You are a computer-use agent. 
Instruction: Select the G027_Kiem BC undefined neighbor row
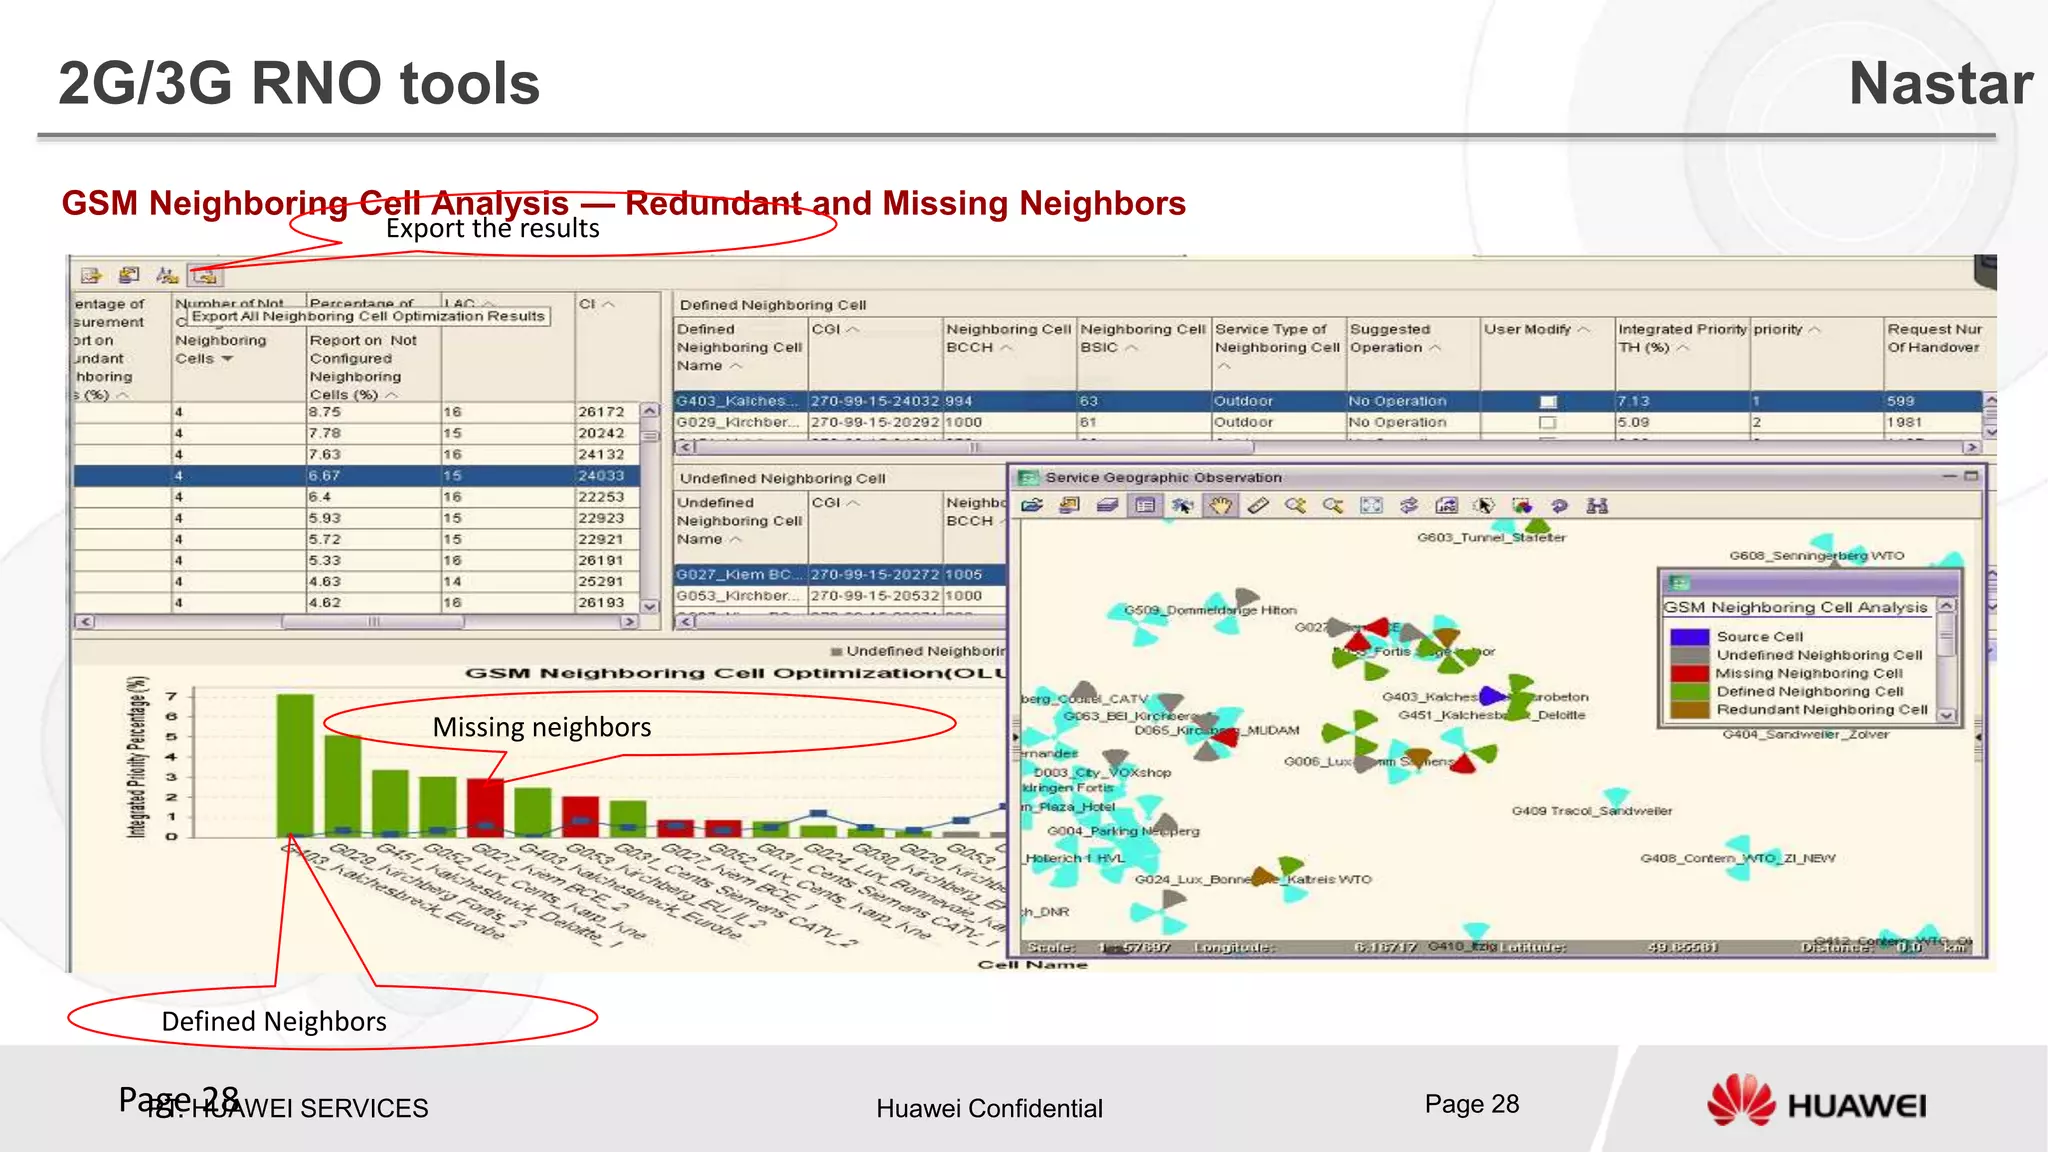(840, 575)
